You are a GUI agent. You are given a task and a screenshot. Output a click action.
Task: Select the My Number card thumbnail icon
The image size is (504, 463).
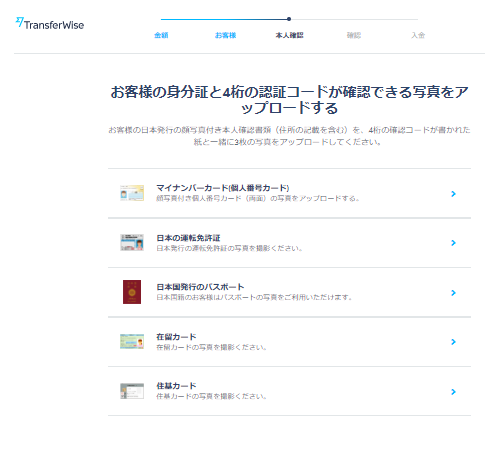click(x=132, y=193)
